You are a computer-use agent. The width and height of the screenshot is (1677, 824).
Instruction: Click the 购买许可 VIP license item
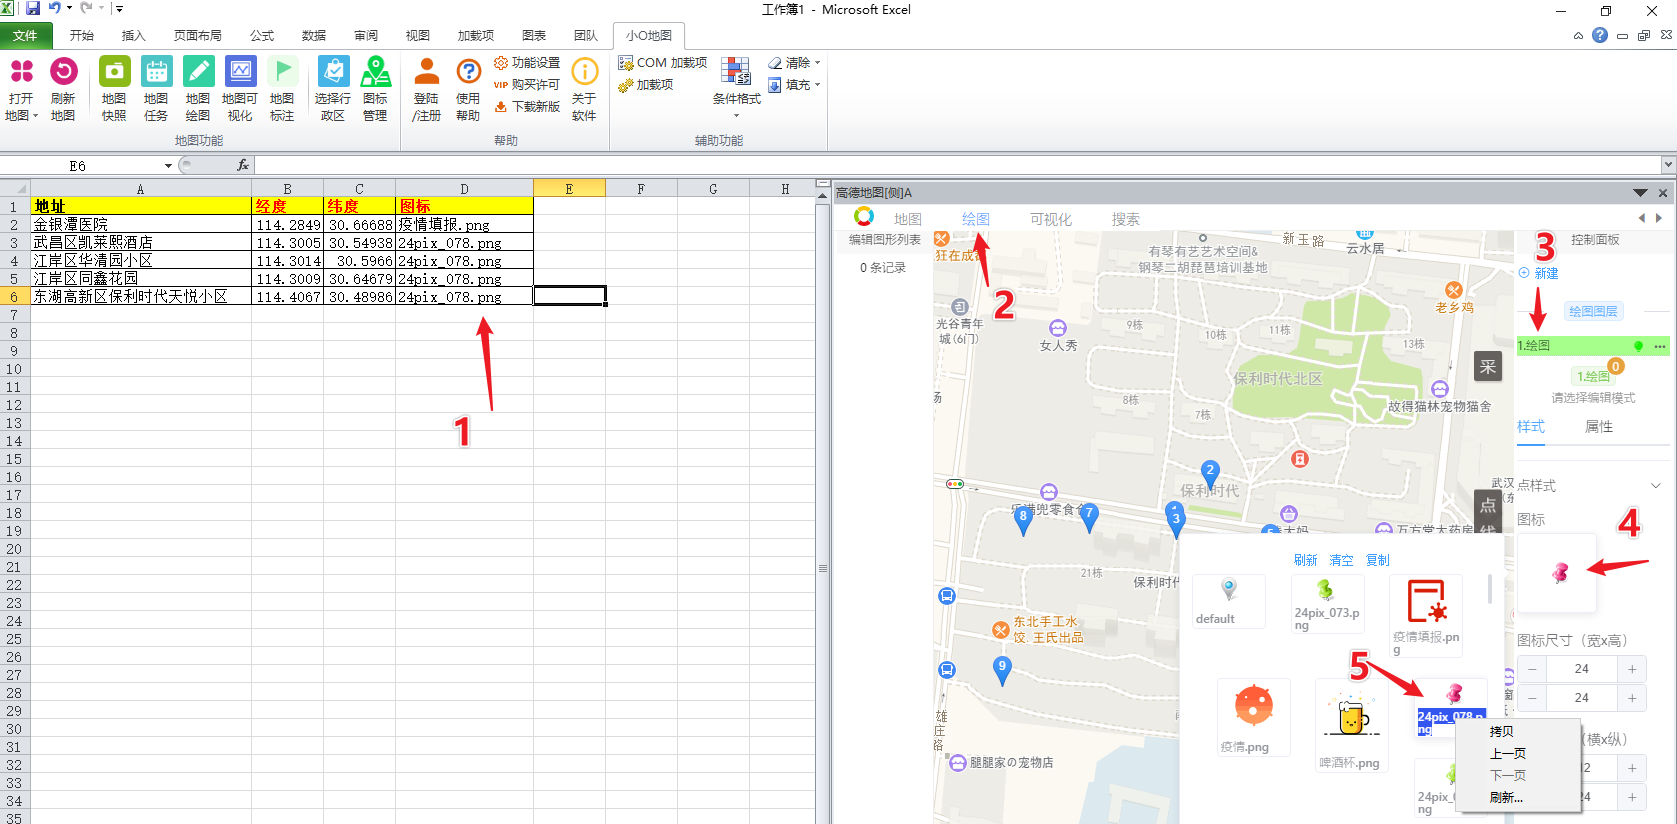526,85
